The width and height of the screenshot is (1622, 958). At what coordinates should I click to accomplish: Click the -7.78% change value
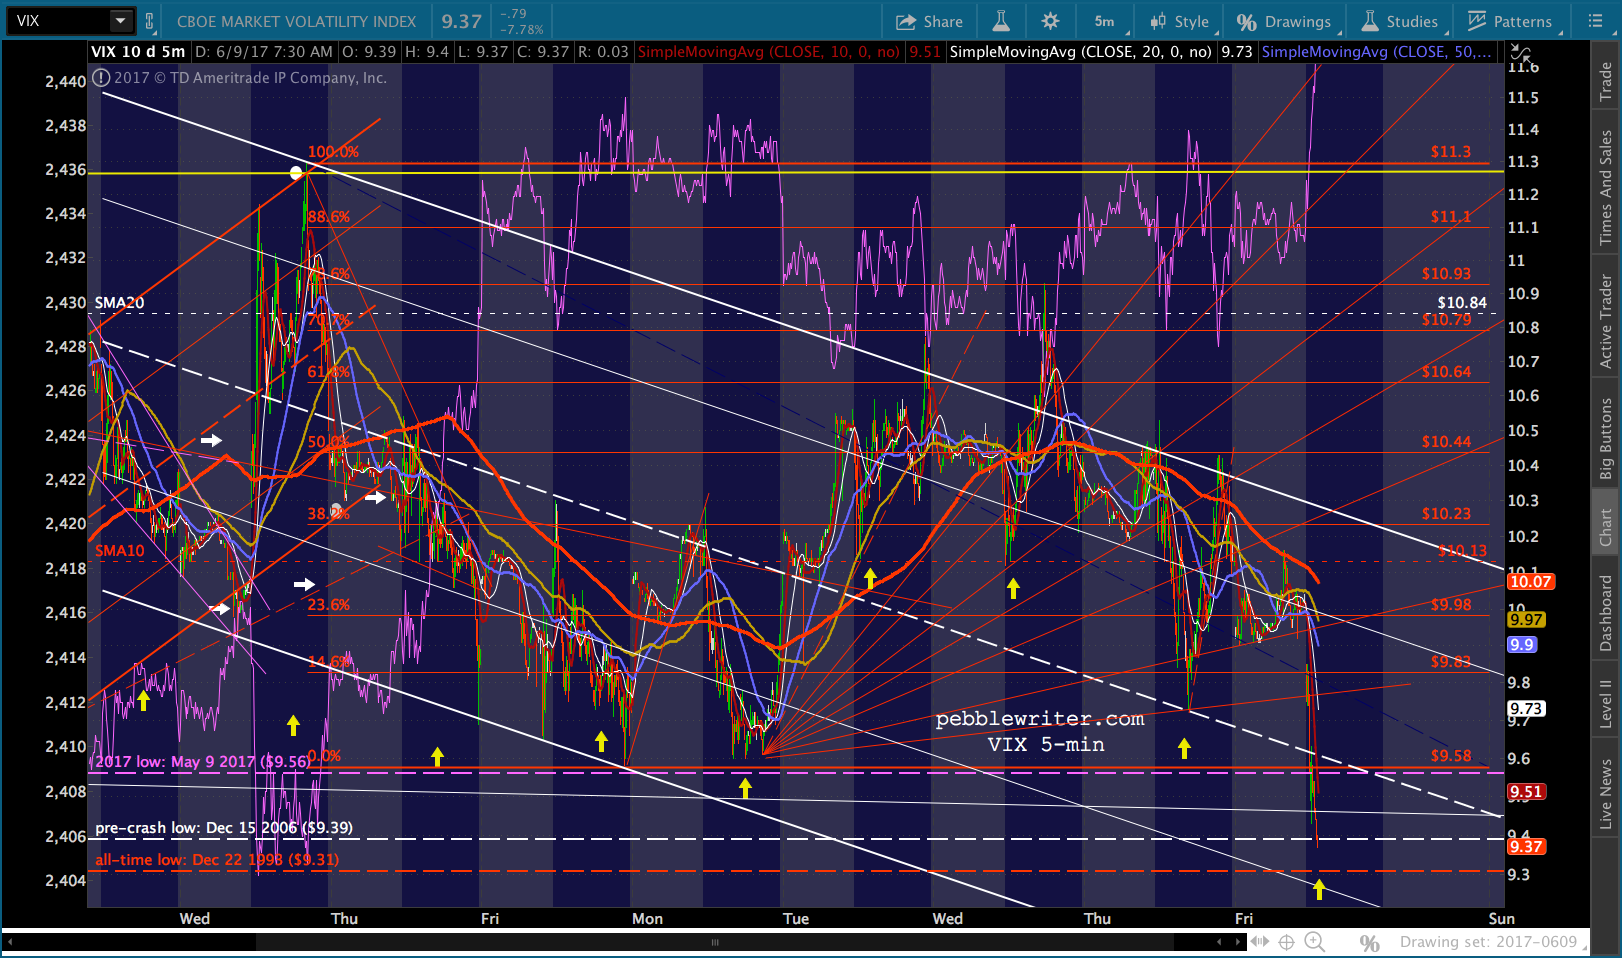[521, 30]
